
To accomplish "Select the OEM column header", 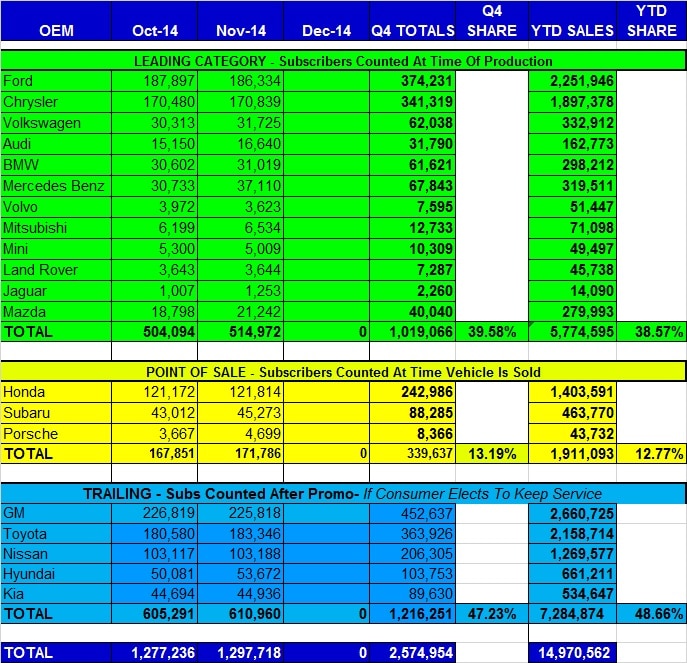I will tap(56, 21).
